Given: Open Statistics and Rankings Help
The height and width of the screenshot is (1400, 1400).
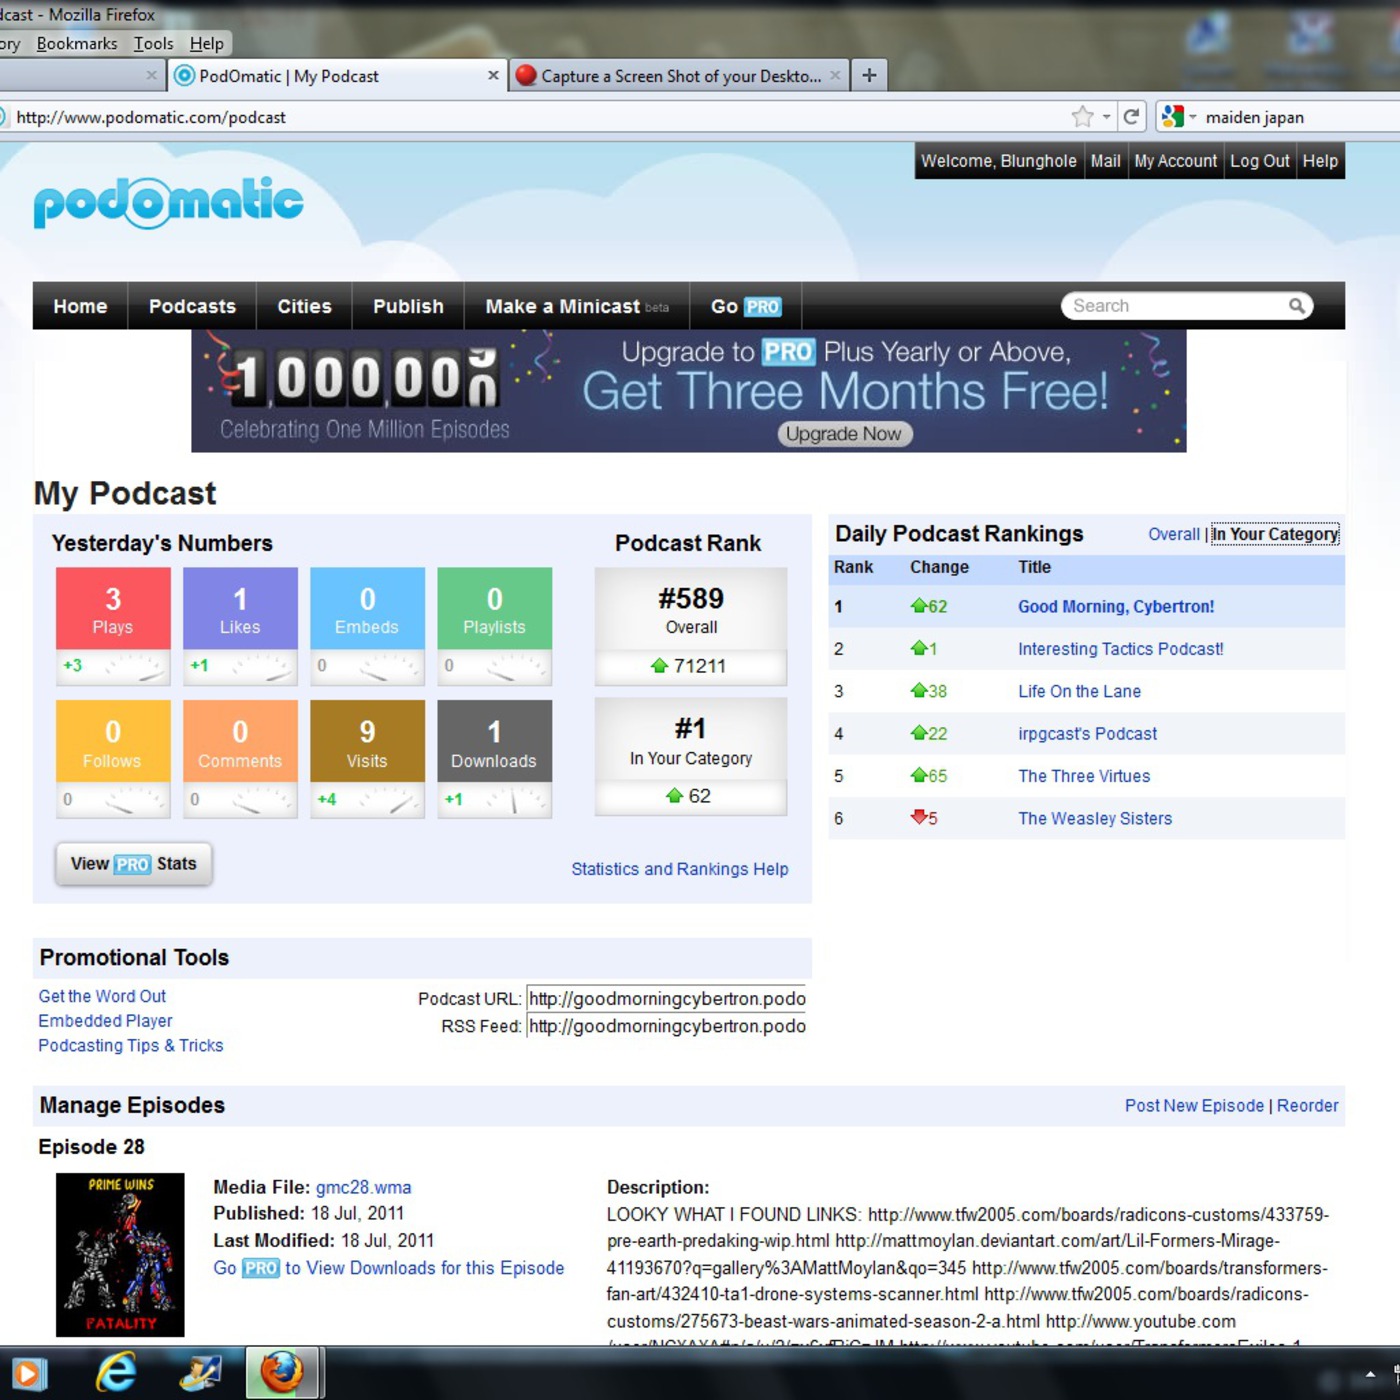Looking at the screenshot, I should click(x=680, y=869).
